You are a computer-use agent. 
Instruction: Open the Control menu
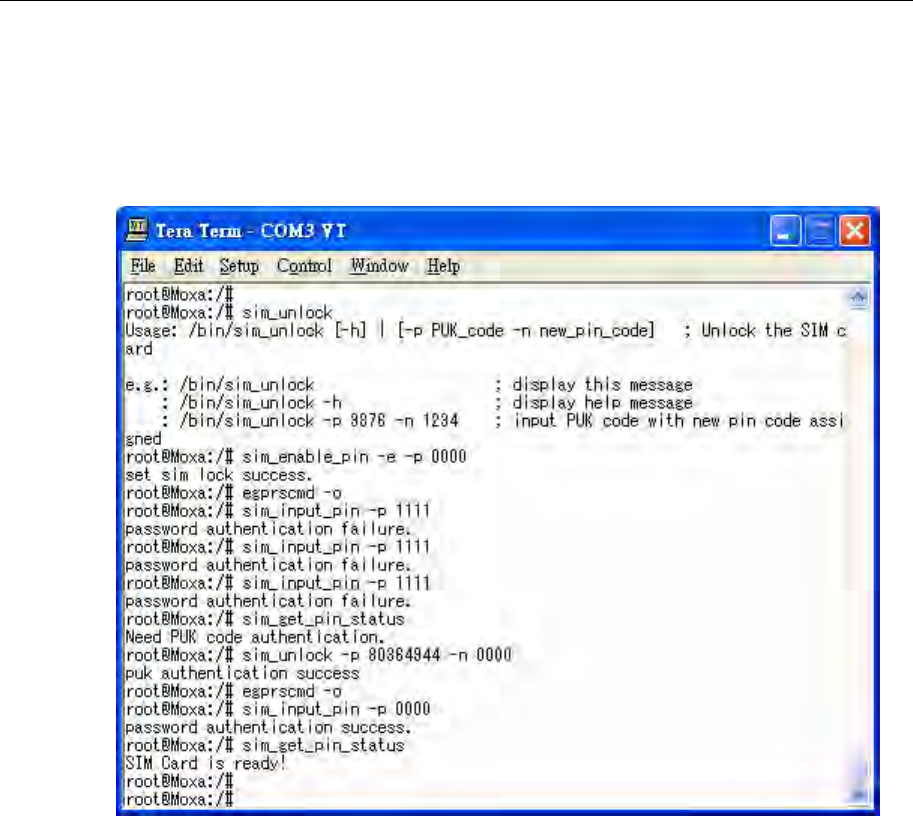pyautogui.click(x=304, y=266)
